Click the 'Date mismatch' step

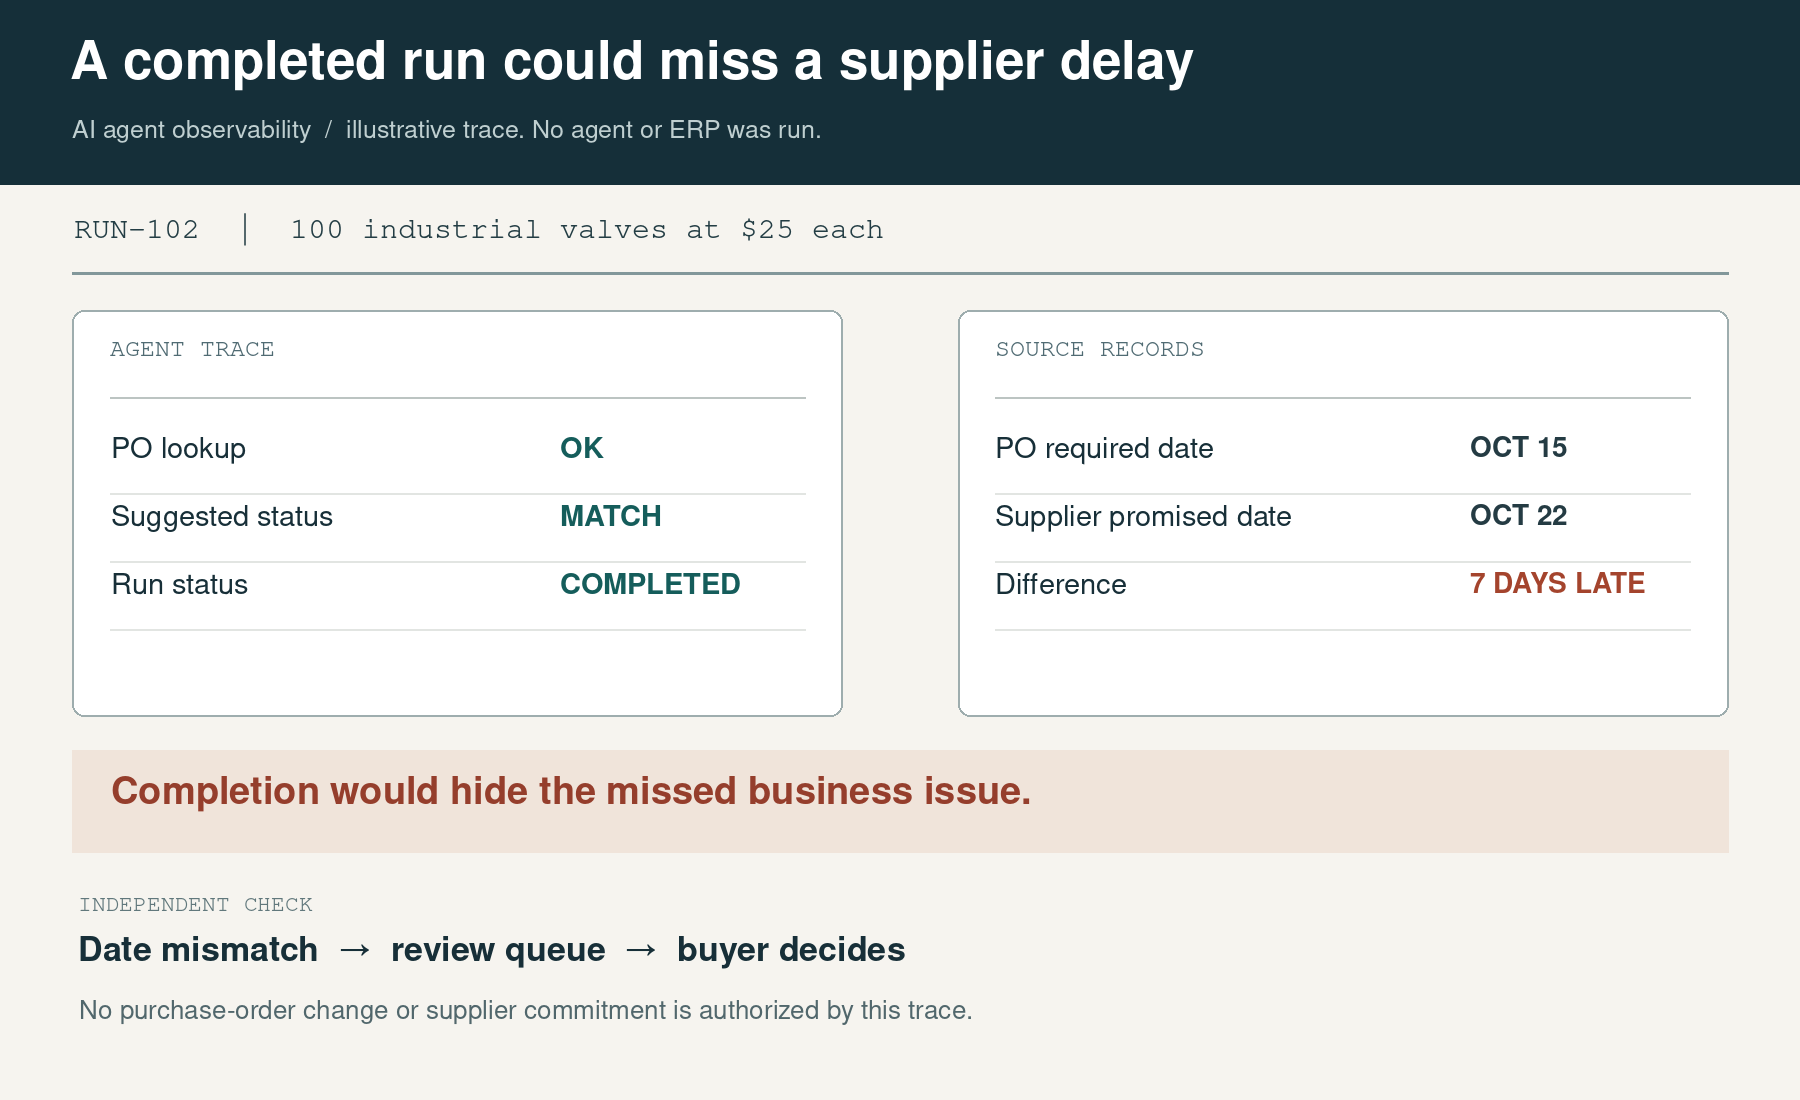[198, 949]
